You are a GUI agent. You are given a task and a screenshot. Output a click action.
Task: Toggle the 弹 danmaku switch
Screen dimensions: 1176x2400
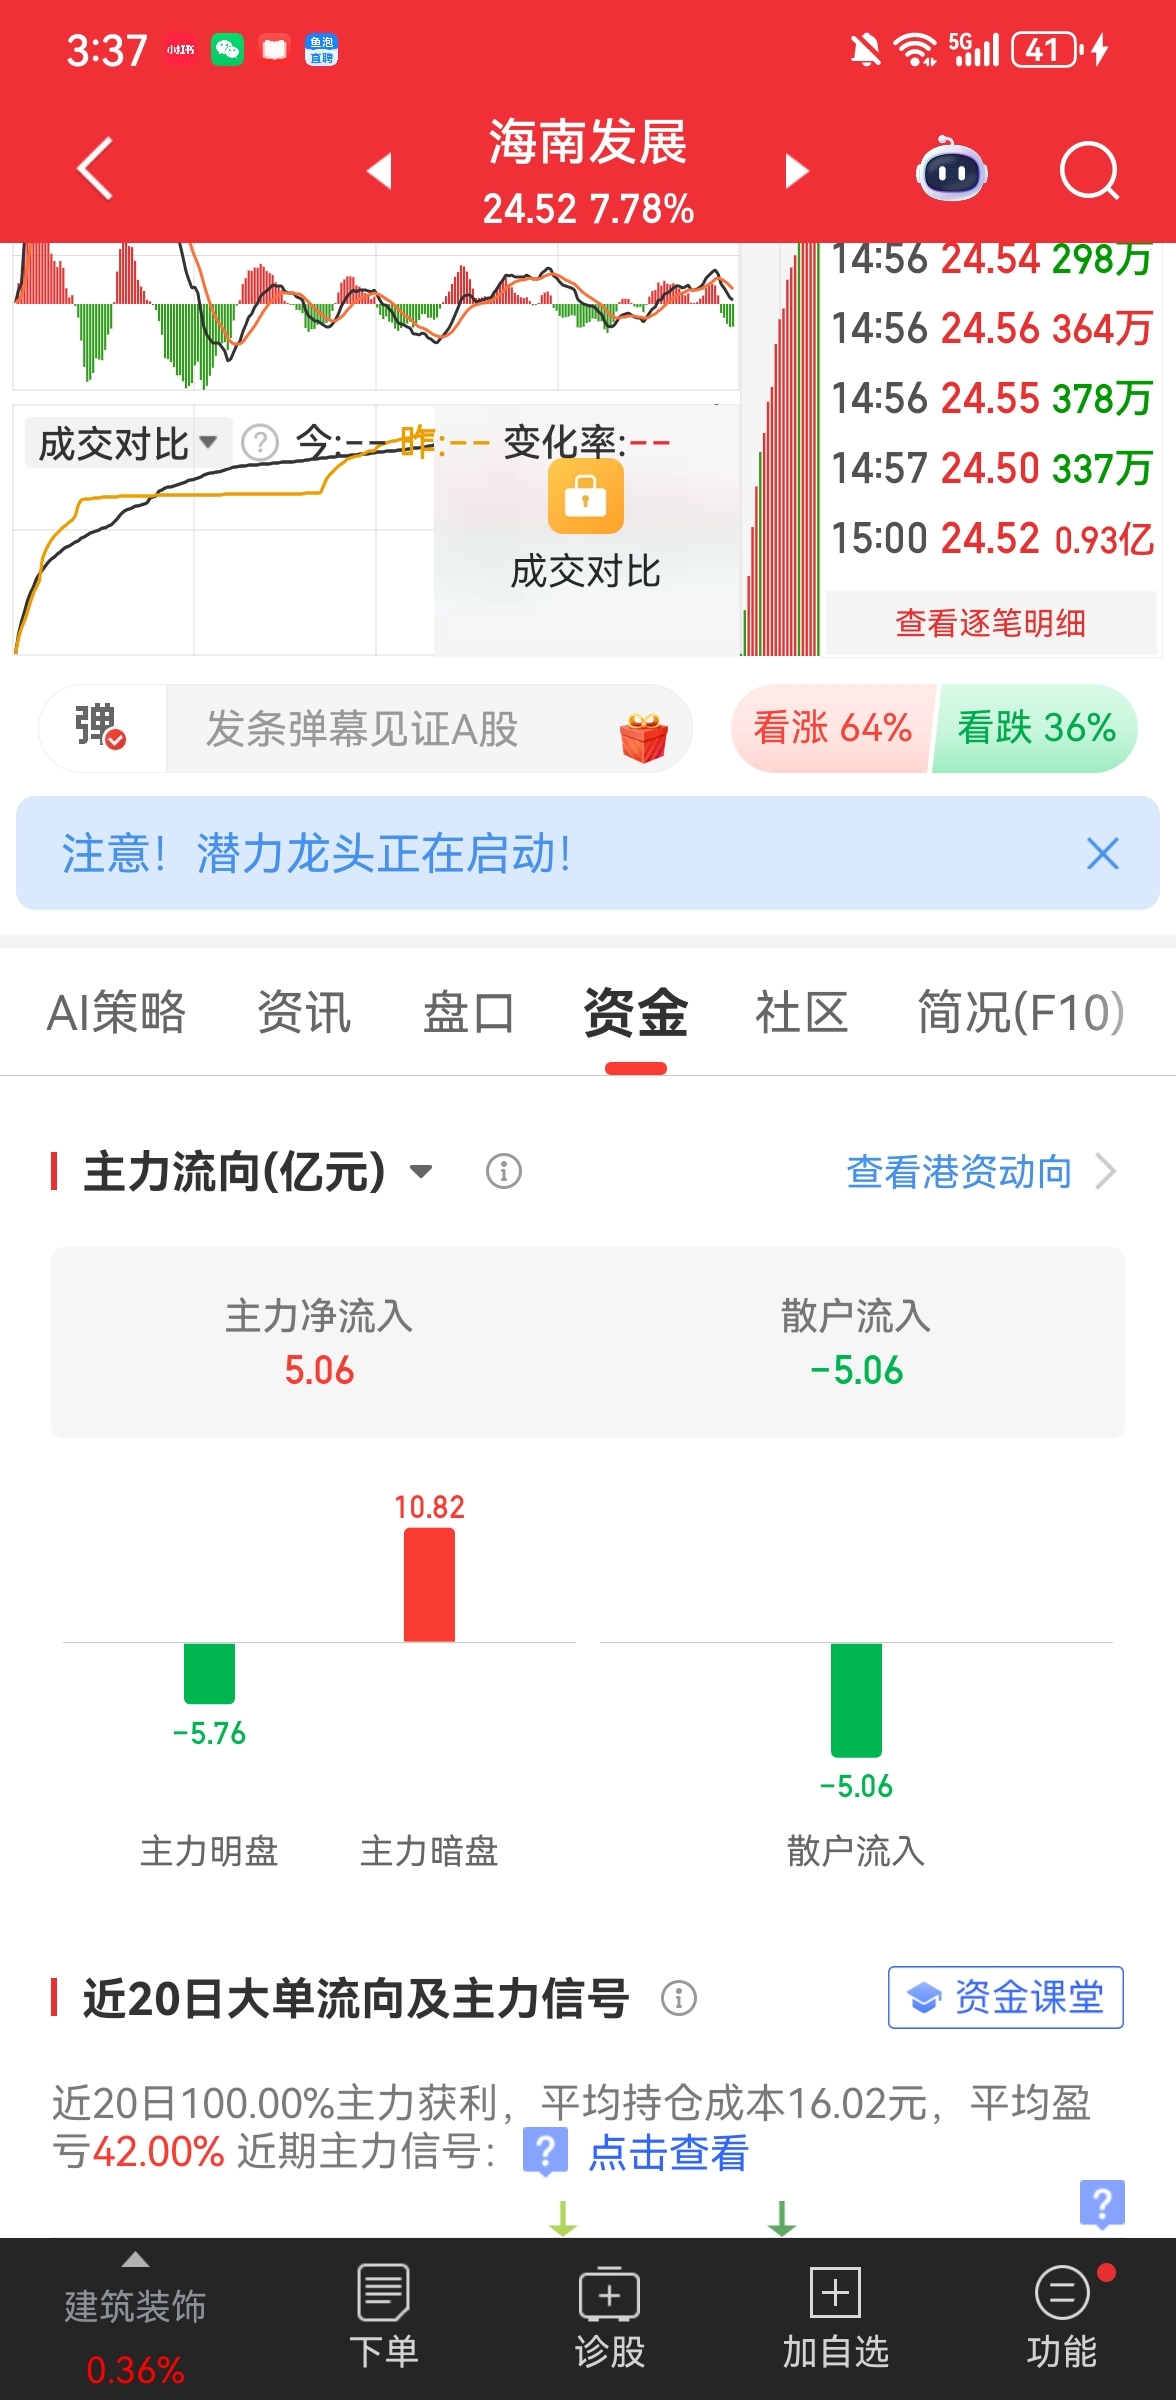pos(101,728)
